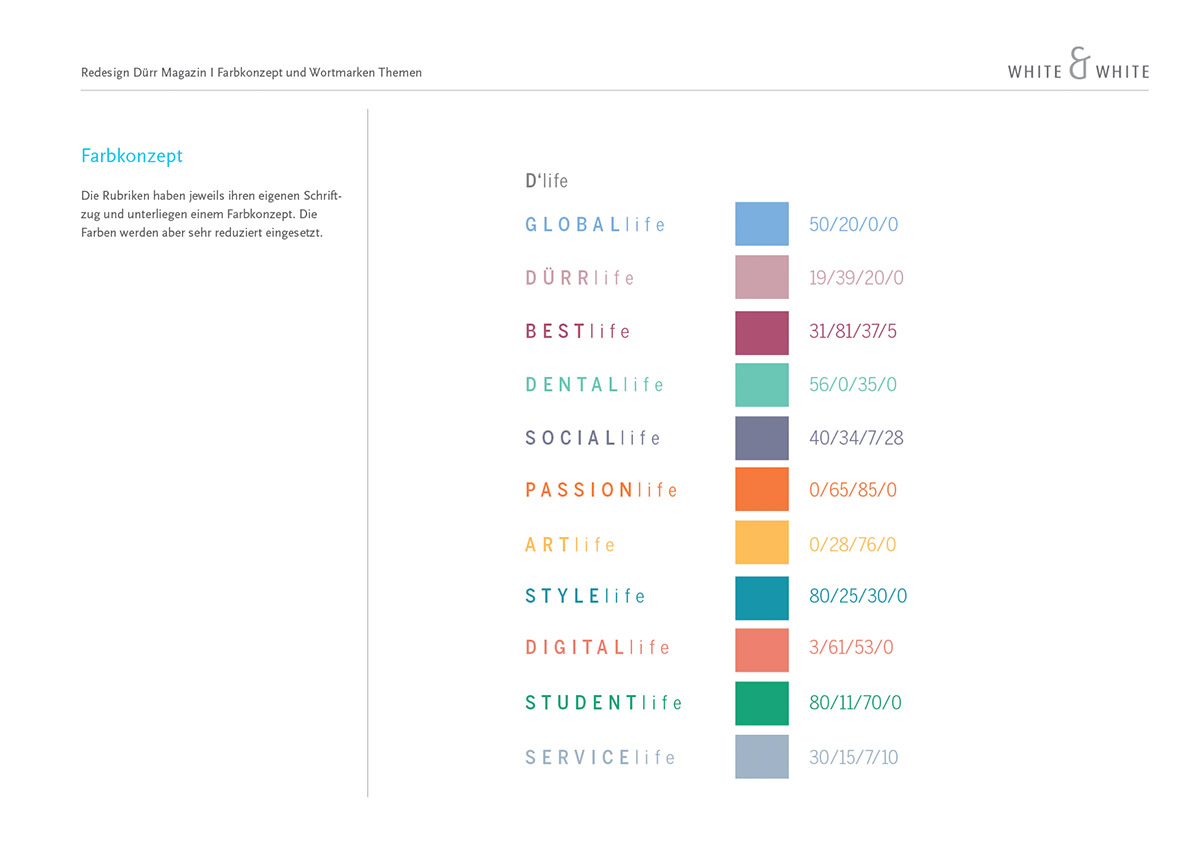Click the CMYK value 31/81/37/5
The image size is (1200, 849).
[x=852, y=331]
